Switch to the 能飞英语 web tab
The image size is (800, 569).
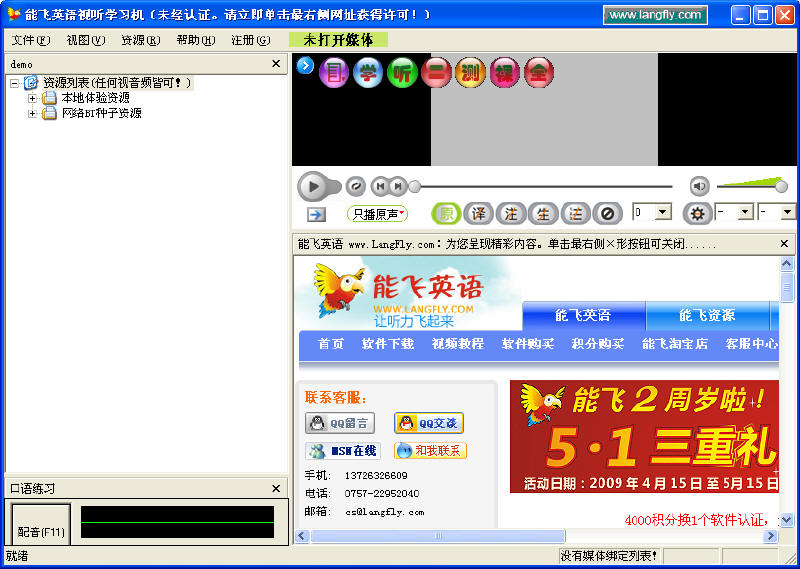coord(583,315)
